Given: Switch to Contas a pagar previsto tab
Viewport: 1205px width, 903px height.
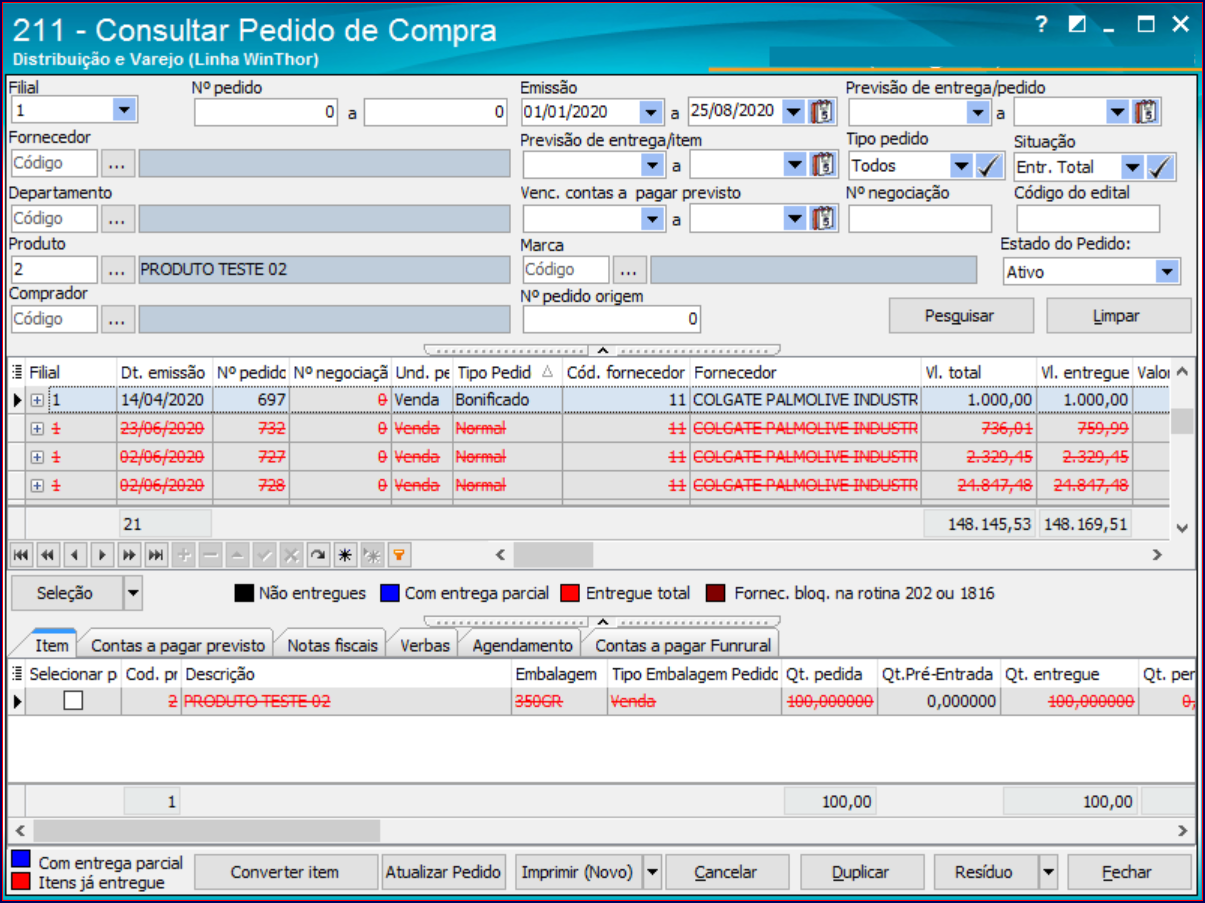Looking at the screenshot, I should click(x=178, y=645).
